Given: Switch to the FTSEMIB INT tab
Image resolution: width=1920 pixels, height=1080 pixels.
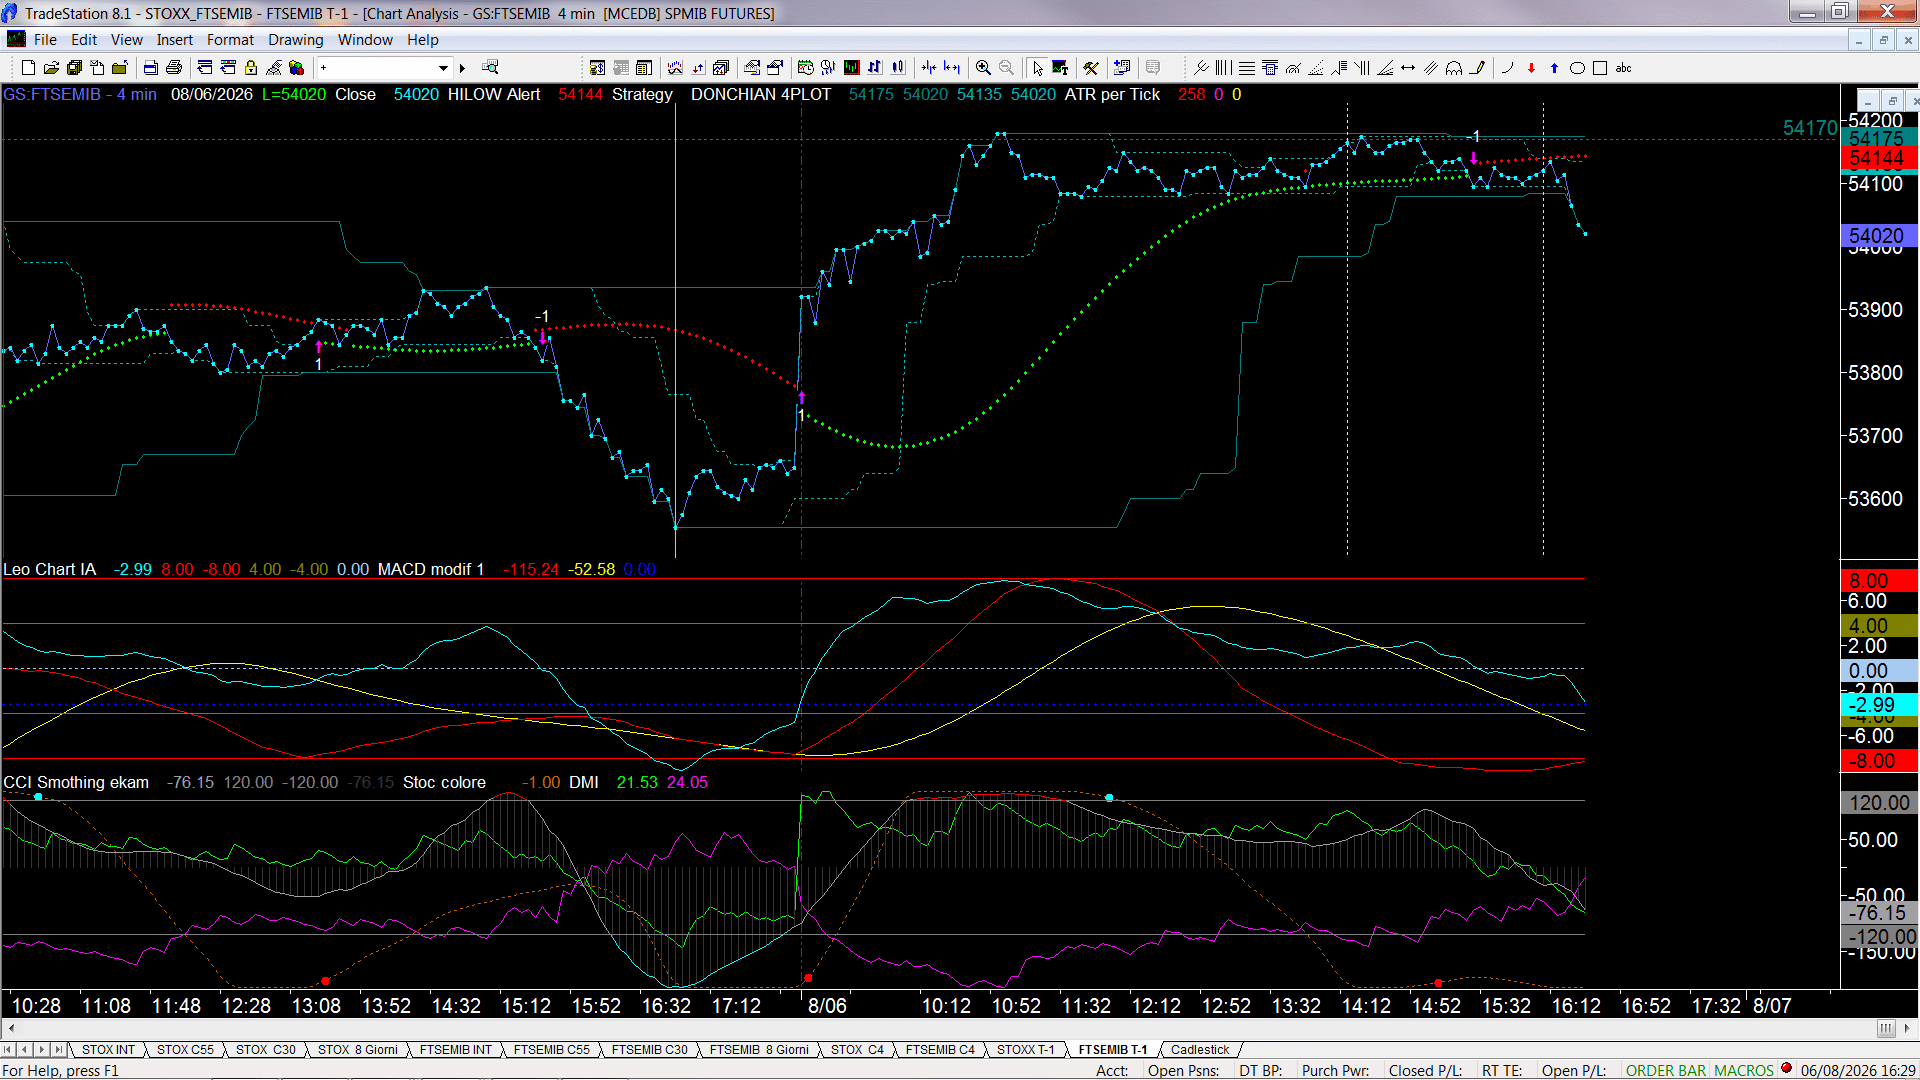Looking at the screenshot, I should 455,1050.
